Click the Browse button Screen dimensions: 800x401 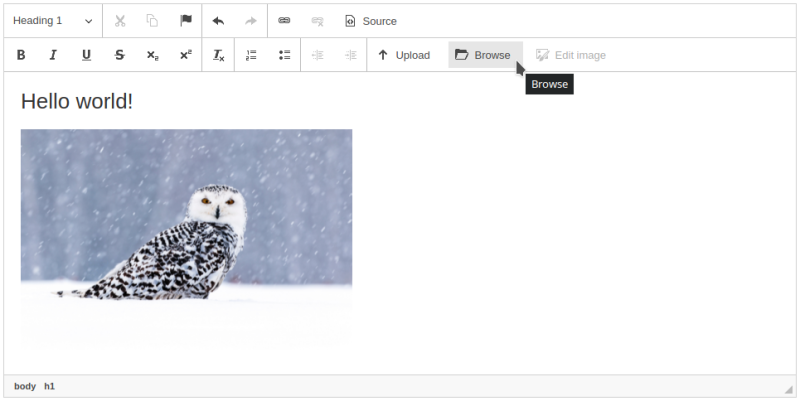pos(484,55)
